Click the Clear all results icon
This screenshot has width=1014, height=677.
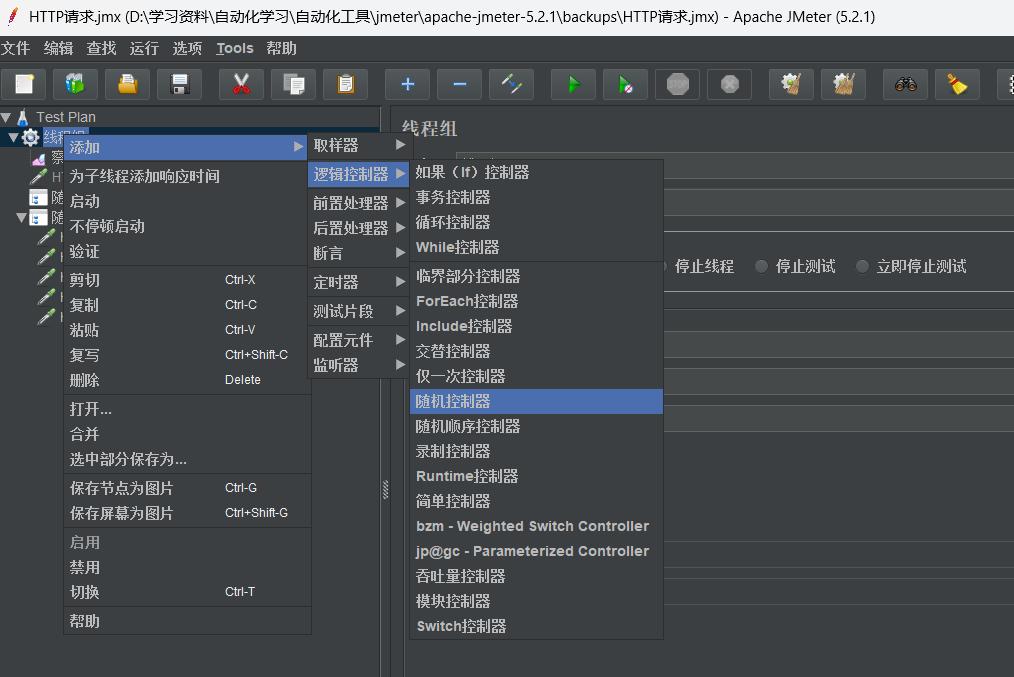[x=843, y=84]
